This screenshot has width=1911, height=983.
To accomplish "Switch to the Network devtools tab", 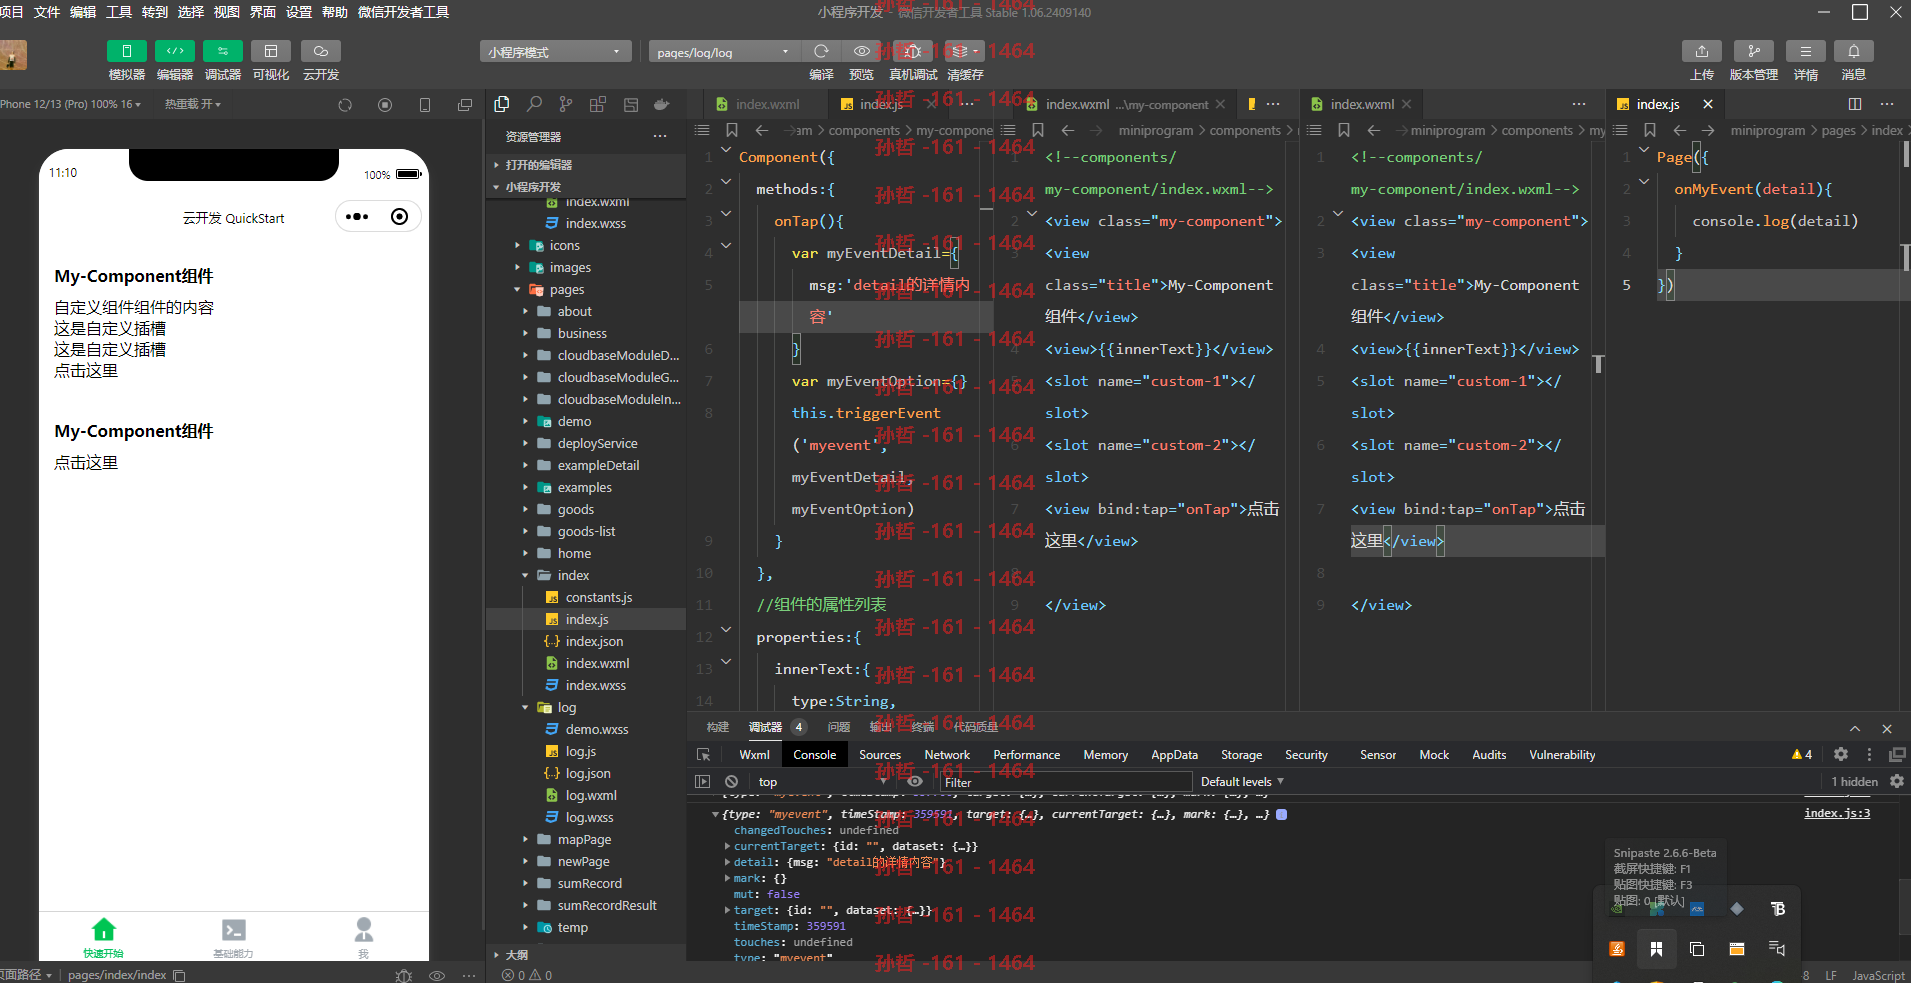I will [x=947, y=755].
